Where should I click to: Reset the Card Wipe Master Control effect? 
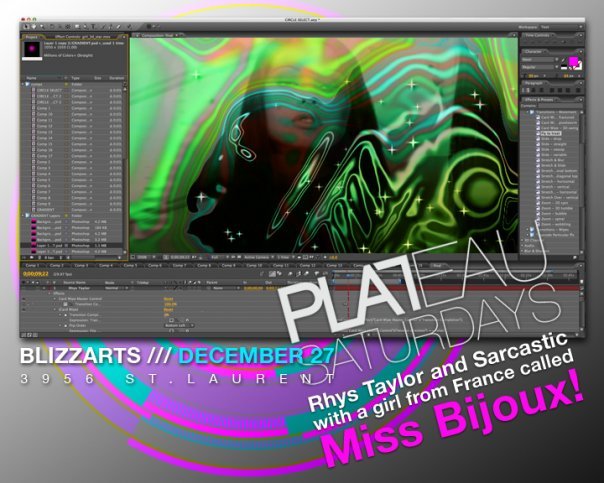point(168,299)
